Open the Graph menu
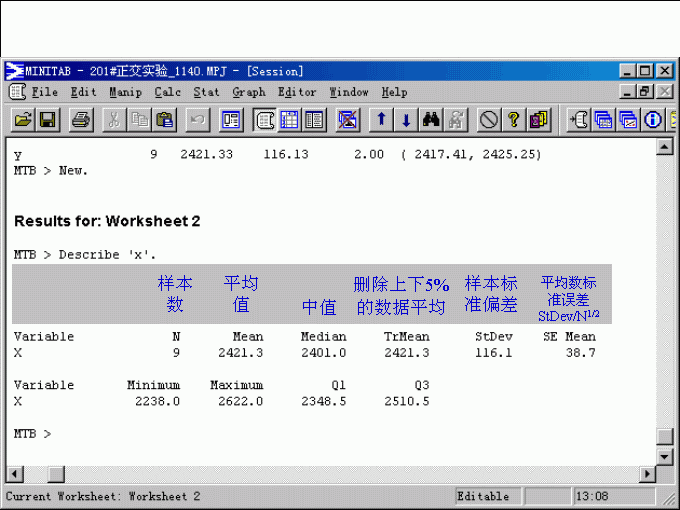Screen dimensions: 680x510 point(248,92)
